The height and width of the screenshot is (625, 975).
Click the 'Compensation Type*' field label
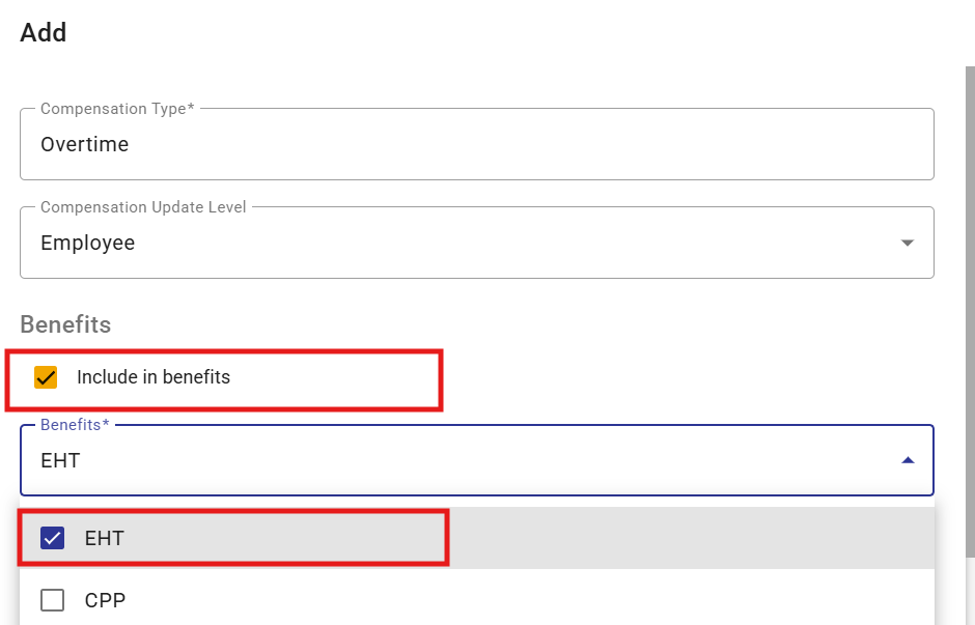pos(118,109)
